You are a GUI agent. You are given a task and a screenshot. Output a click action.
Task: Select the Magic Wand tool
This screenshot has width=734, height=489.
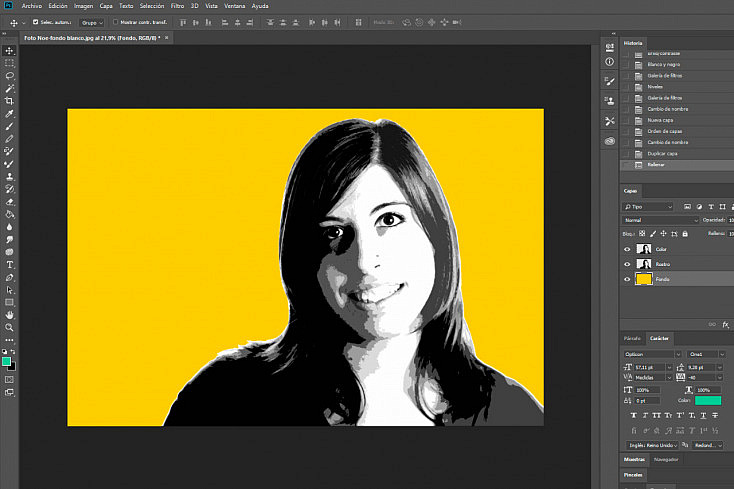click(9, 88)
